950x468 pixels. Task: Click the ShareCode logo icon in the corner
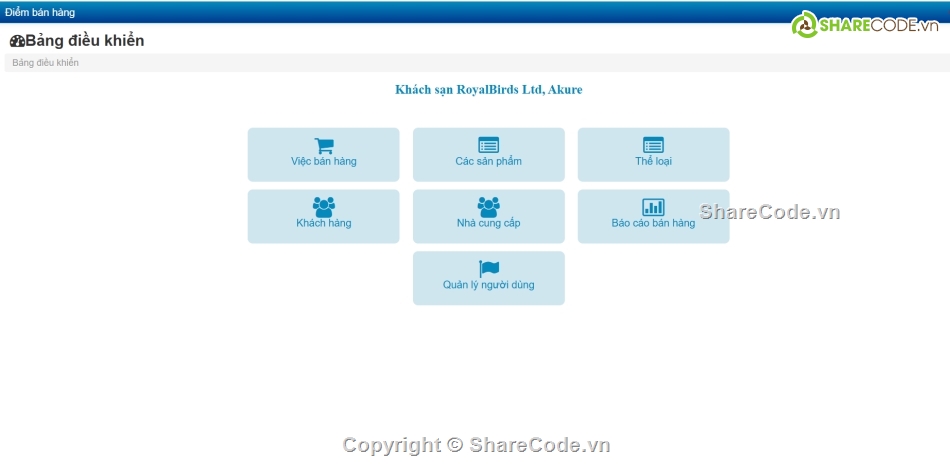coord(804,26)
